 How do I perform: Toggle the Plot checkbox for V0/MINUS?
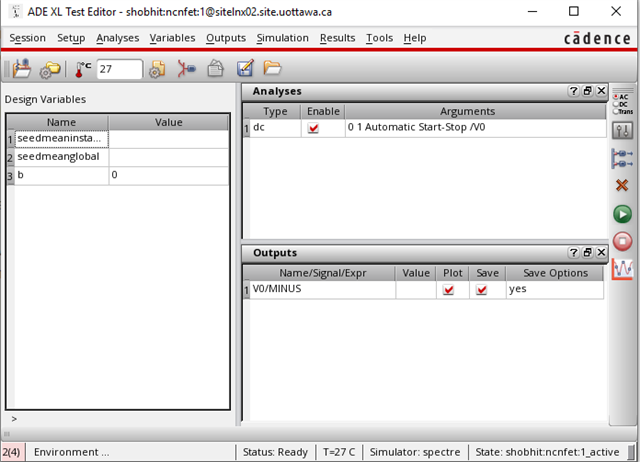[x=449, y=290]
